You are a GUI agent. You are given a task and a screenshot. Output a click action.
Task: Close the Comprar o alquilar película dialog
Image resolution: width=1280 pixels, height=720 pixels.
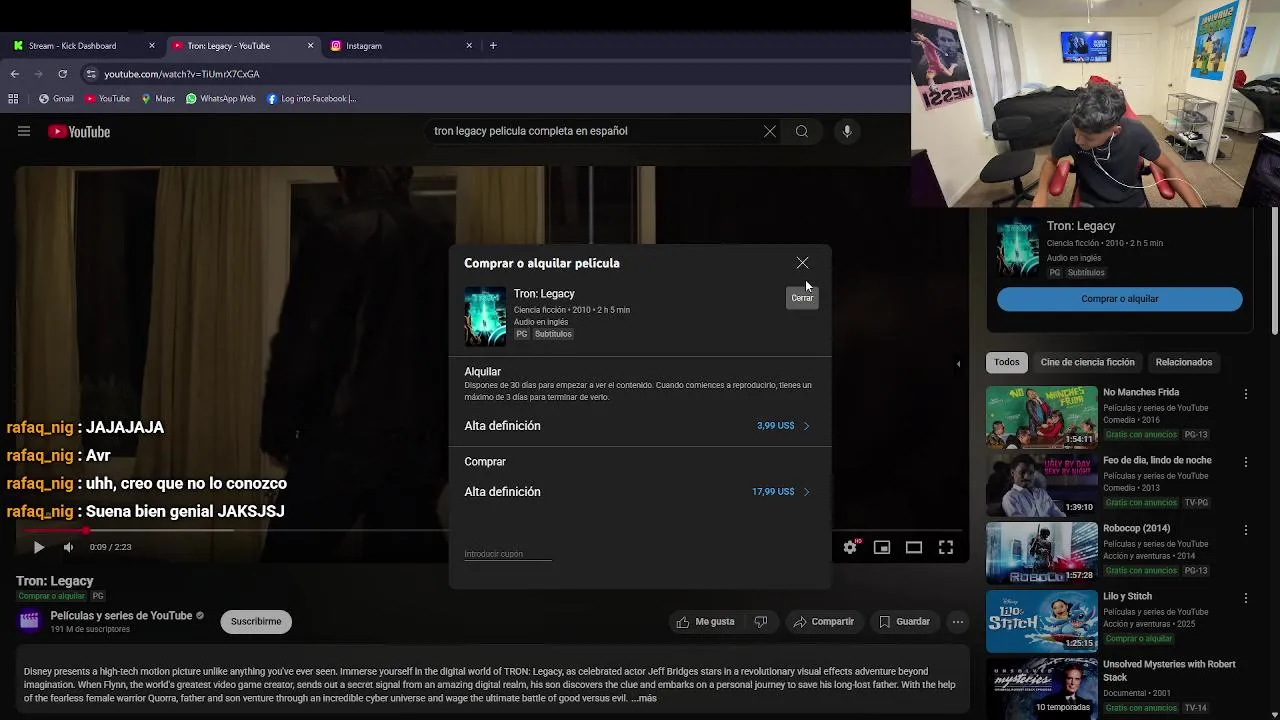802,263
